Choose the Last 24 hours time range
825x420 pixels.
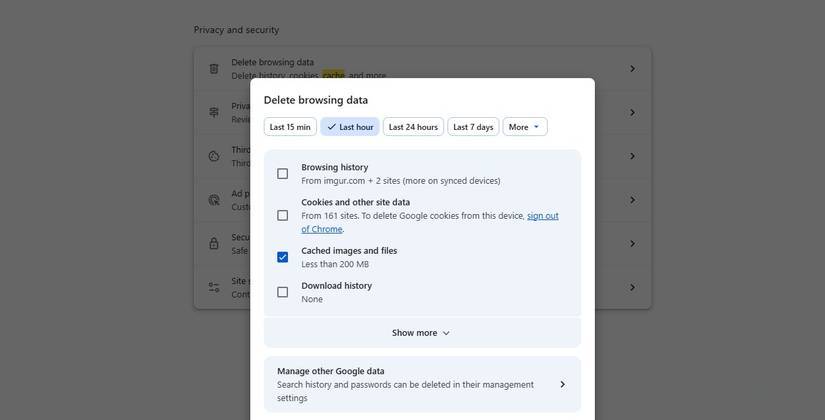(x=413, y=127)
